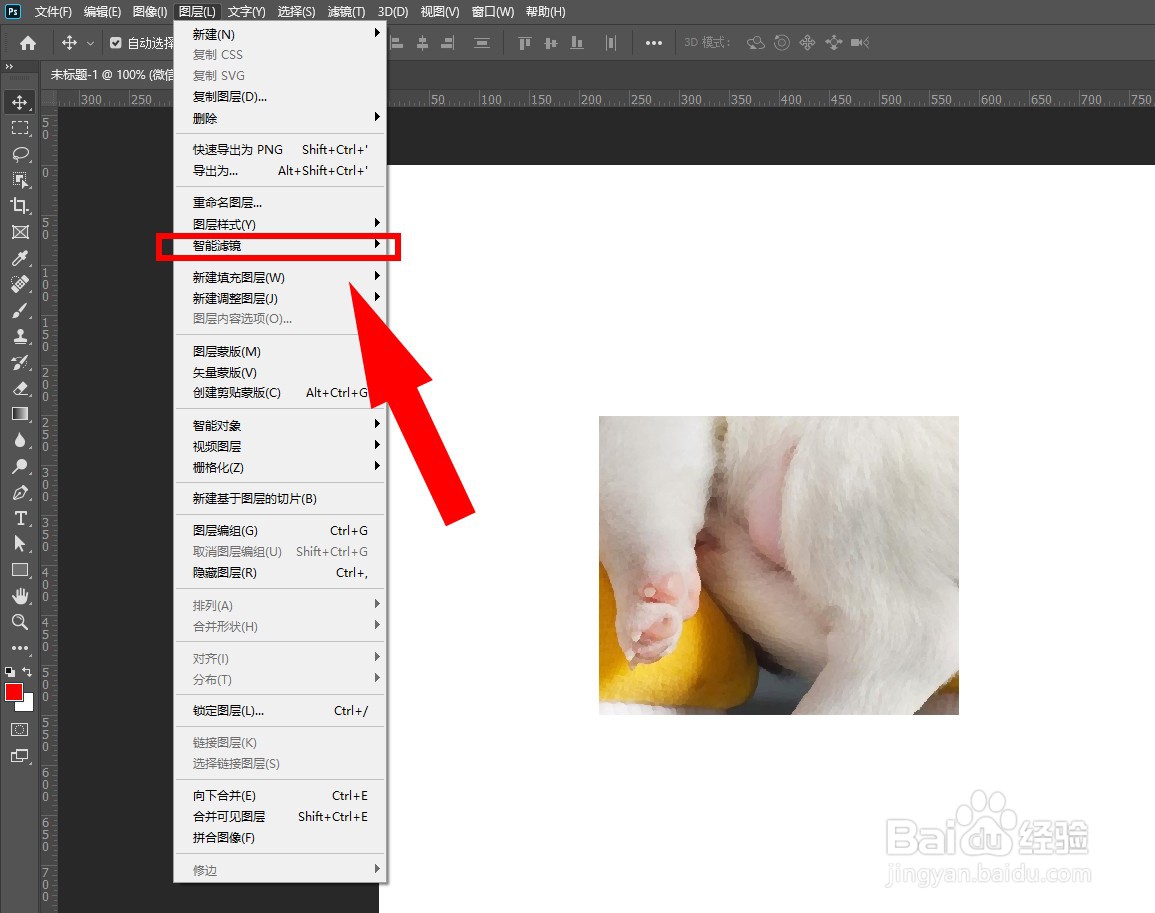Select the Gradient tool
This screenshot has height=913, width=1155.
(x=20, y=413)
